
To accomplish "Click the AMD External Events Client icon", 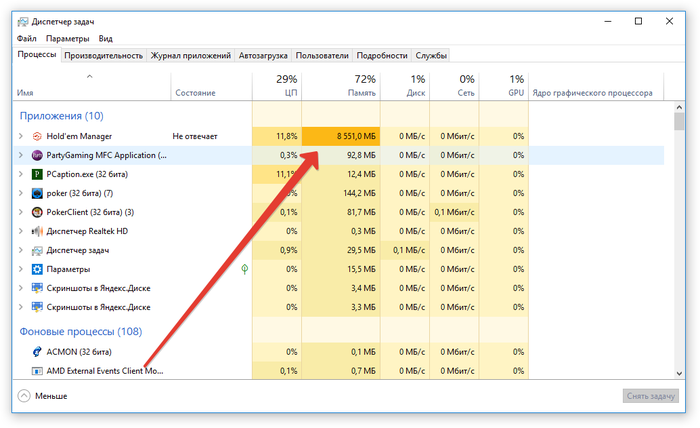I will [37, 371].
